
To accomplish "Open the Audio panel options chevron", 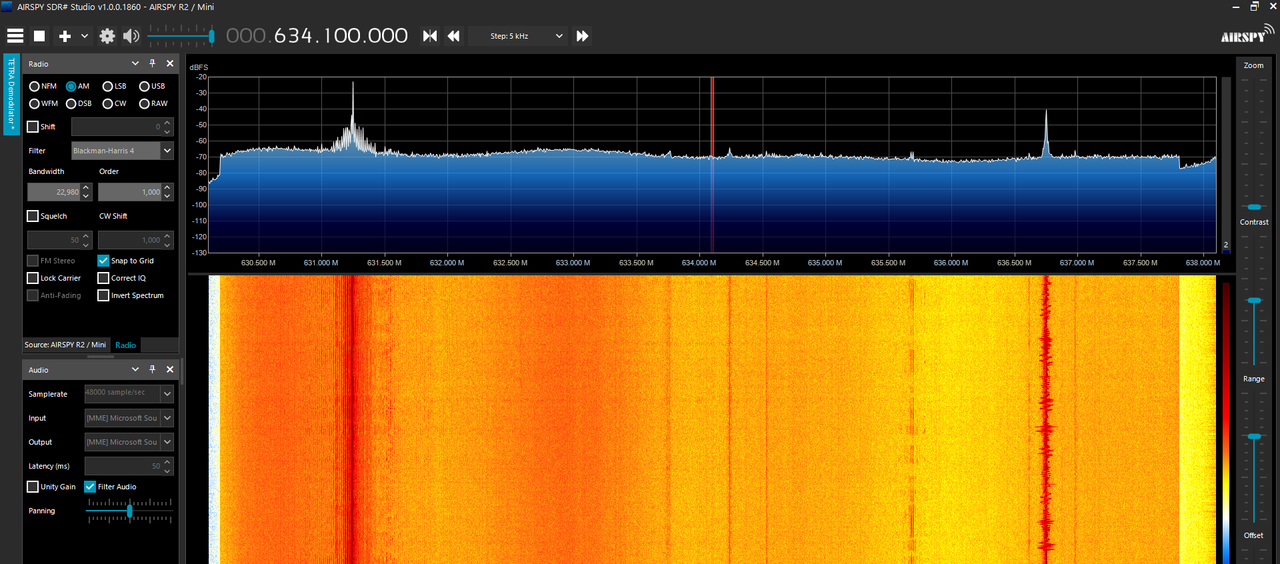I will (x=136, y=370).
